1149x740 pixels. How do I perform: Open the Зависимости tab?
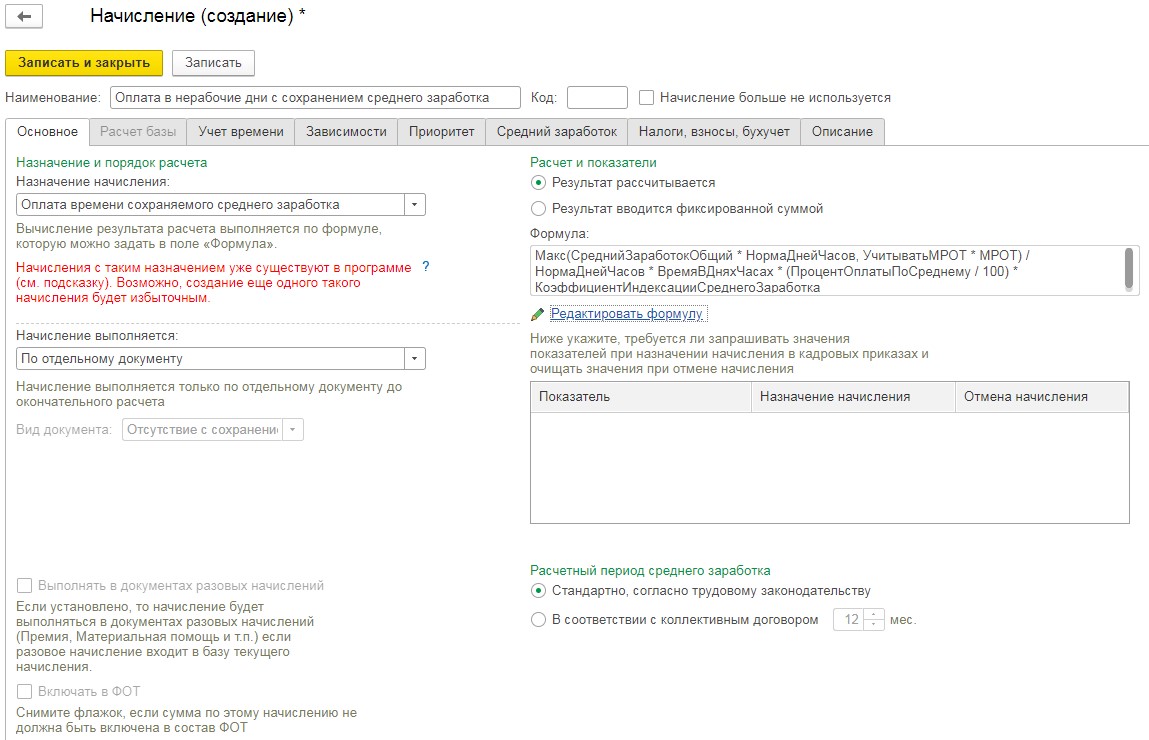click(346, 132)
